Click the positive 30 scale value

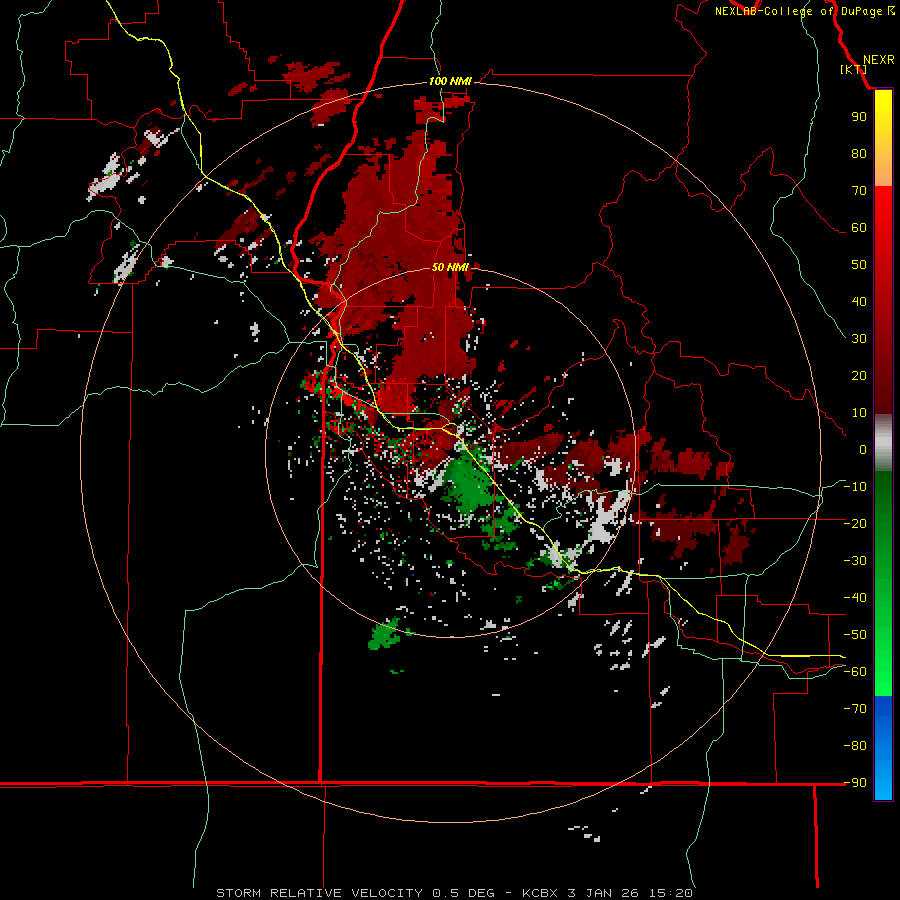(x=859, y=339)
